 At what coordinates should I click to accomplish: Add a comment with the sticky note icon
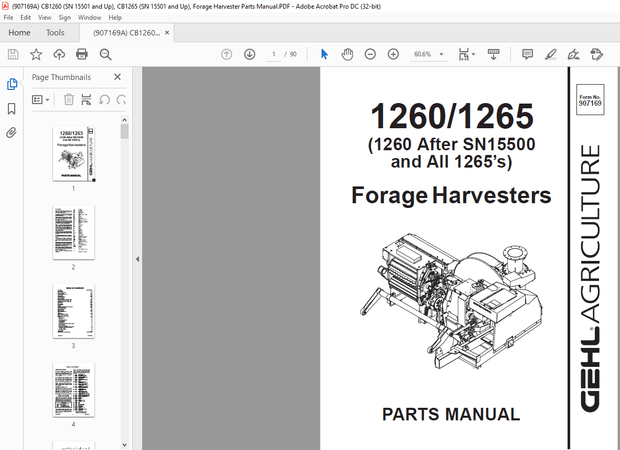527,54
